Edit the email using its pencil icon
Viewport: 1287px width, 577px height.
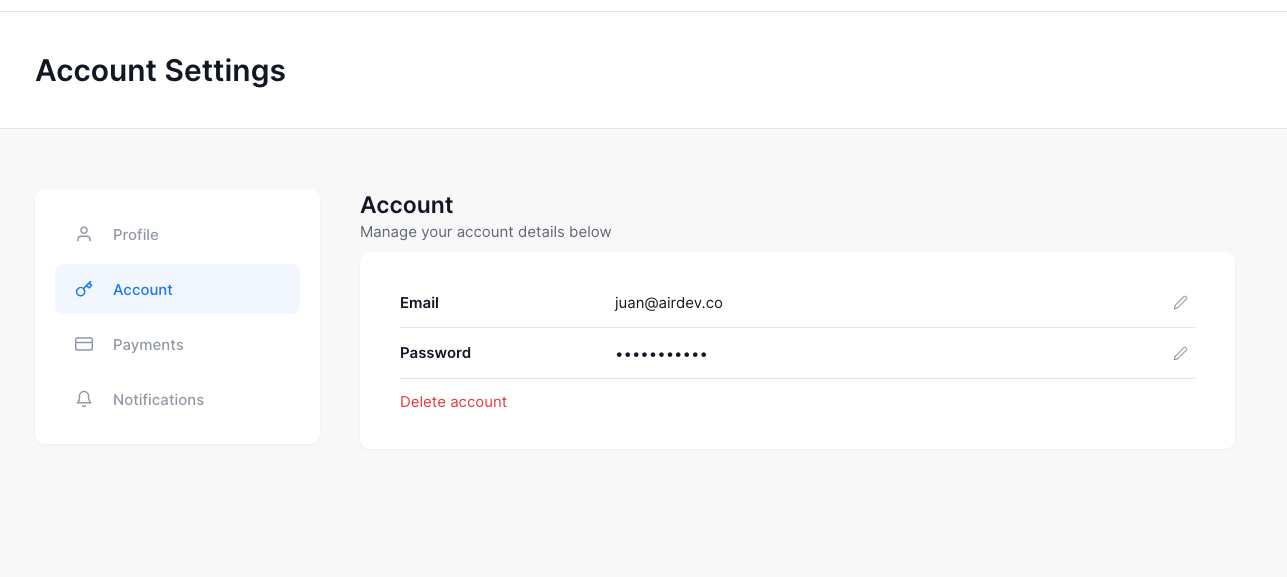[1180, 302]
